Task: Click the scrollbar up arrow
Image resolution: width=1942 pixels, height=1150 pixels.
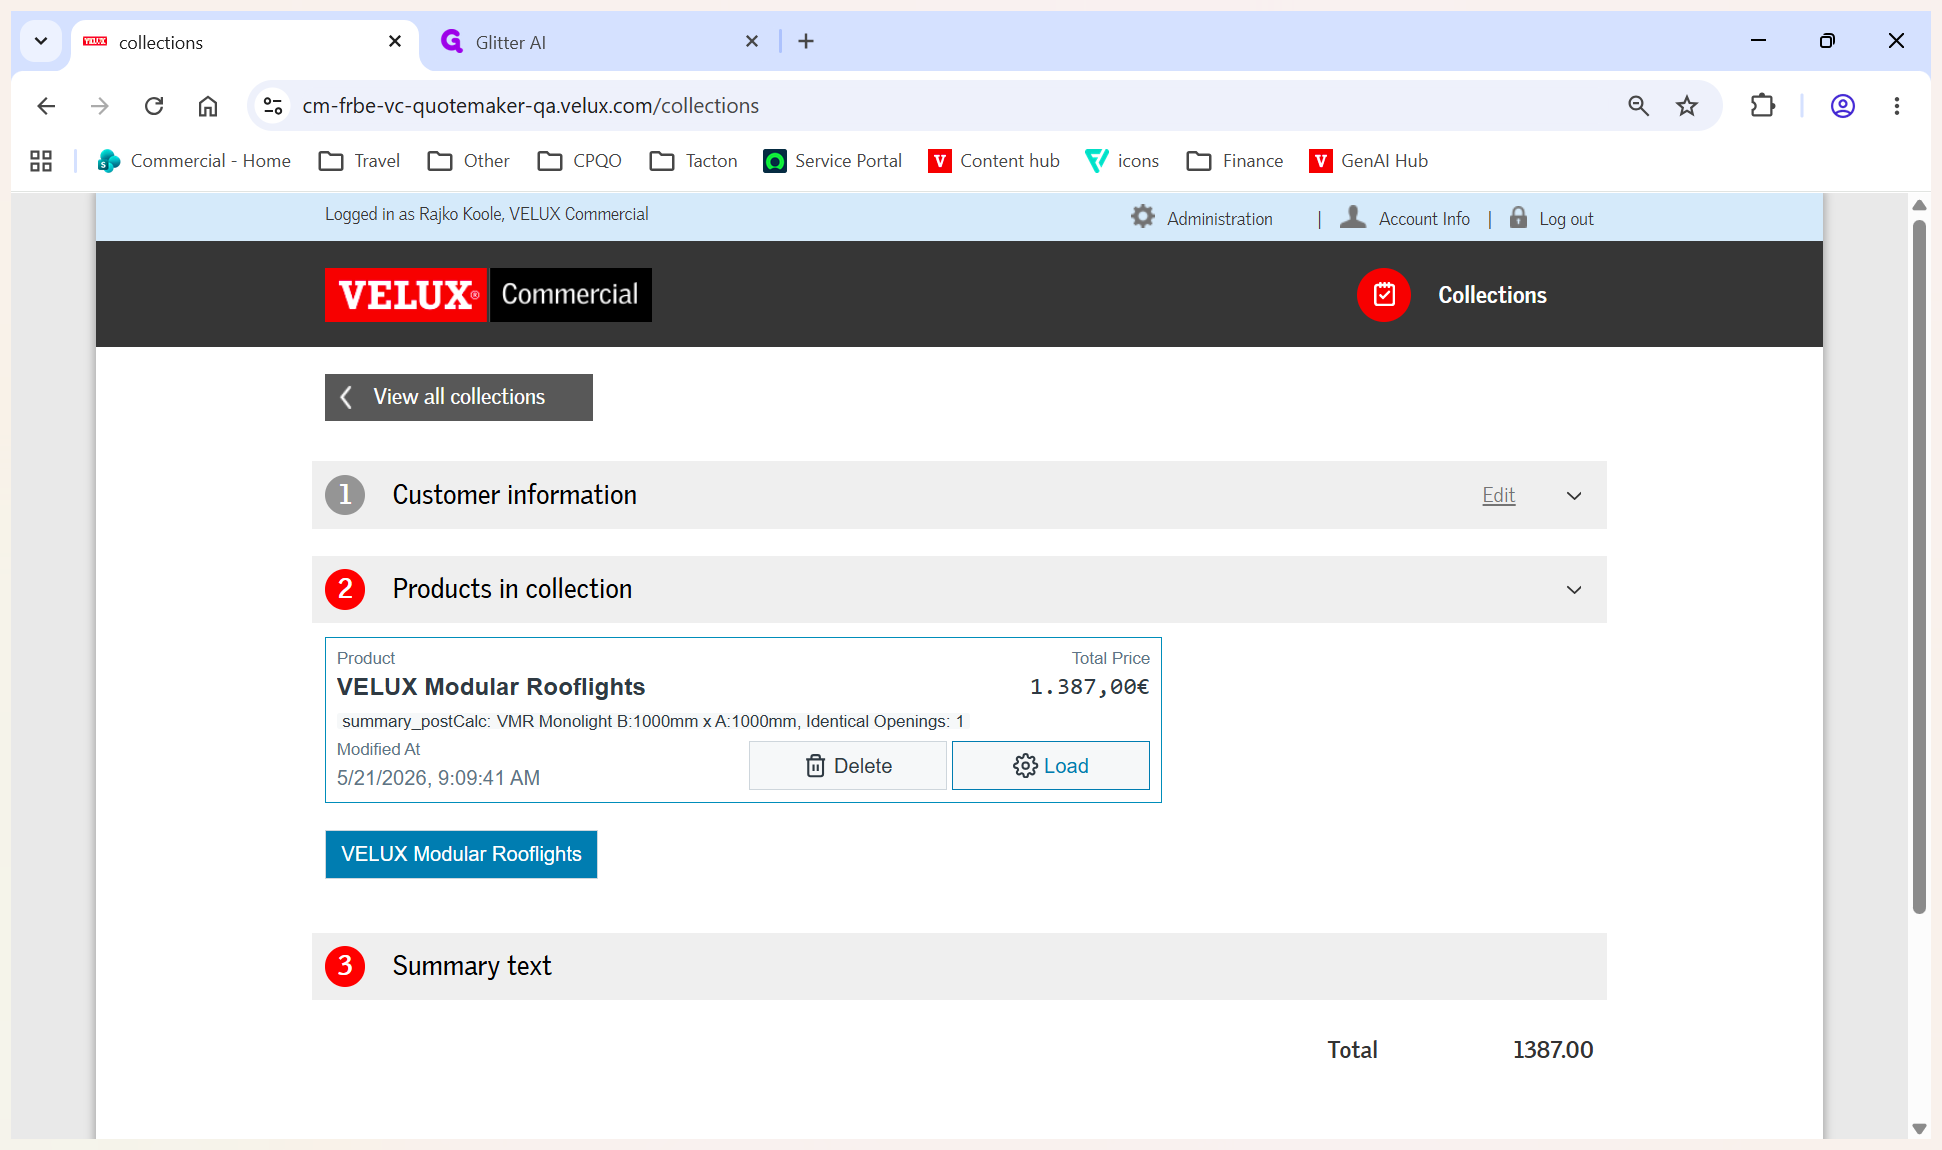Action: pyautogui.click(x=1919, y=205)
